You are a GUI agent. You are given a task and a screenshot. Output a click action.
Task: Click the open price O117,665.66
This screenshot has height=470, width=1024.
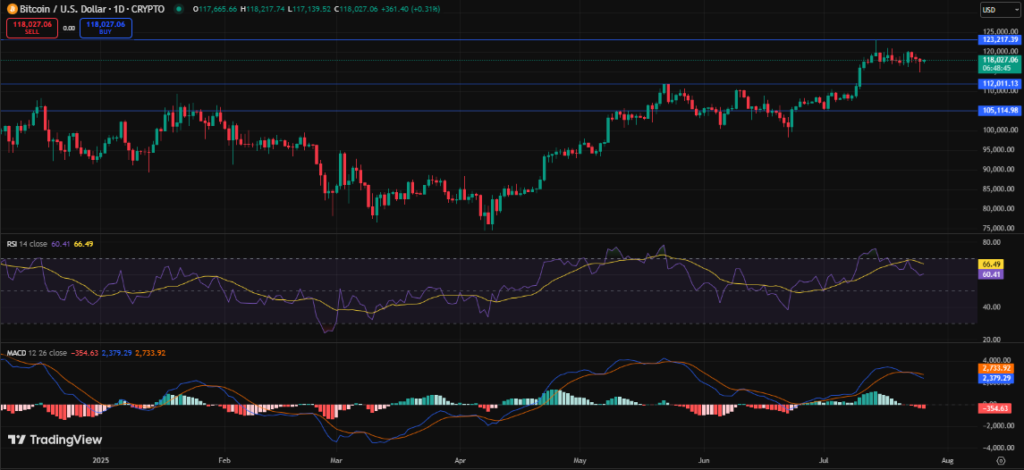pyautogui.click(x=216, y=9)
